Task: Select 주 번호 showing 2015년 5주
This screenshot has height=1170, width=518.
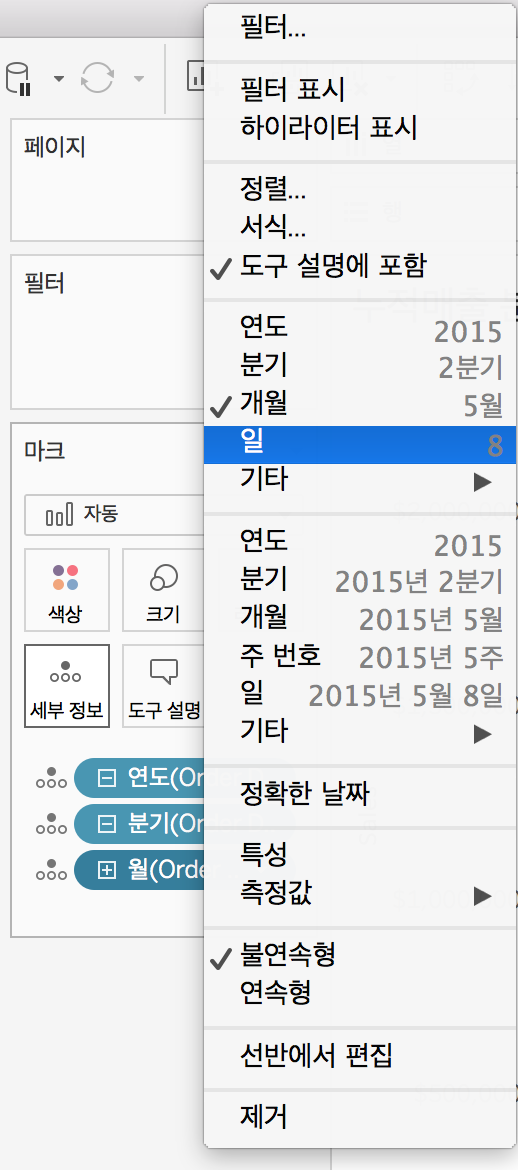Action: (361, 656)
